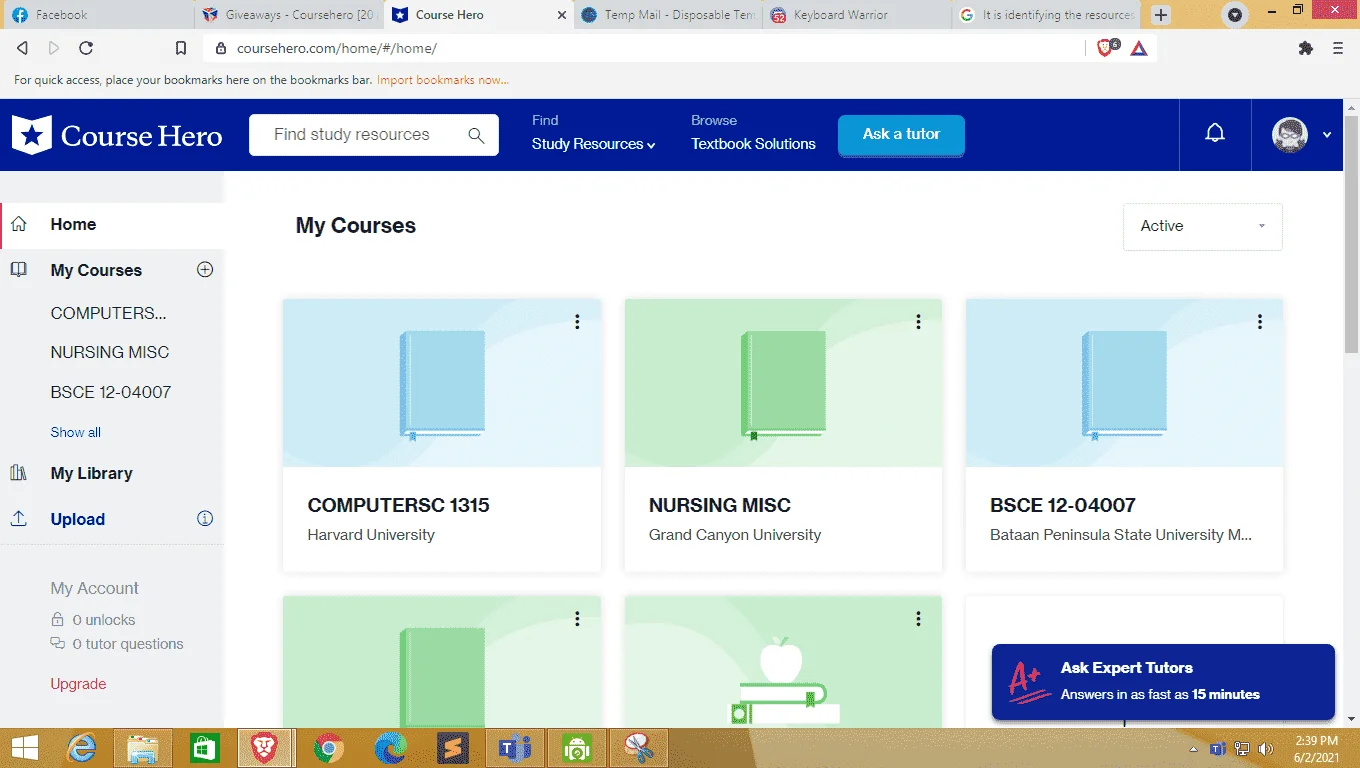The image size is (1360, 768).
Task: Open the BSCE 12-04007 book thumbnail
Action: click(x=1124, y=383)
